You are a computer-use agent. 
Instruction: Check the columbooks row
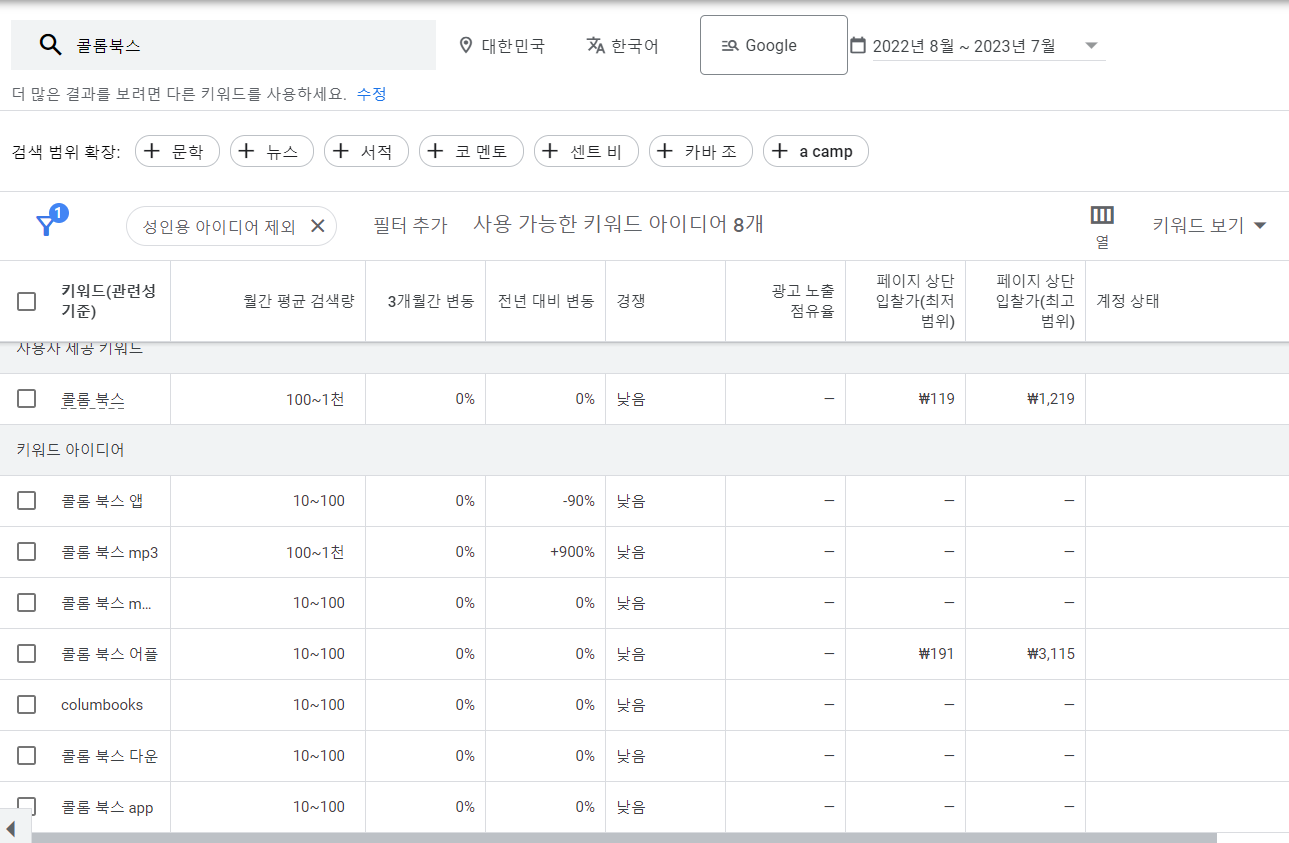27,705
